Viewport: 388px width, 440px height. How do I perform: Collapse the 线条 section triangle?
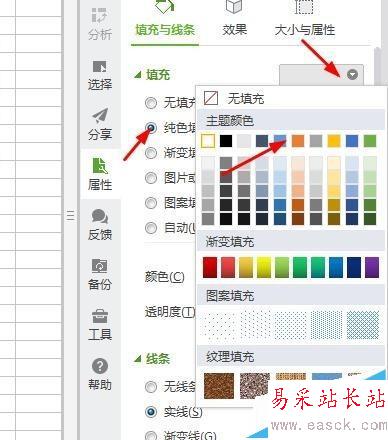pyautogui.click(x=138, y=359)
